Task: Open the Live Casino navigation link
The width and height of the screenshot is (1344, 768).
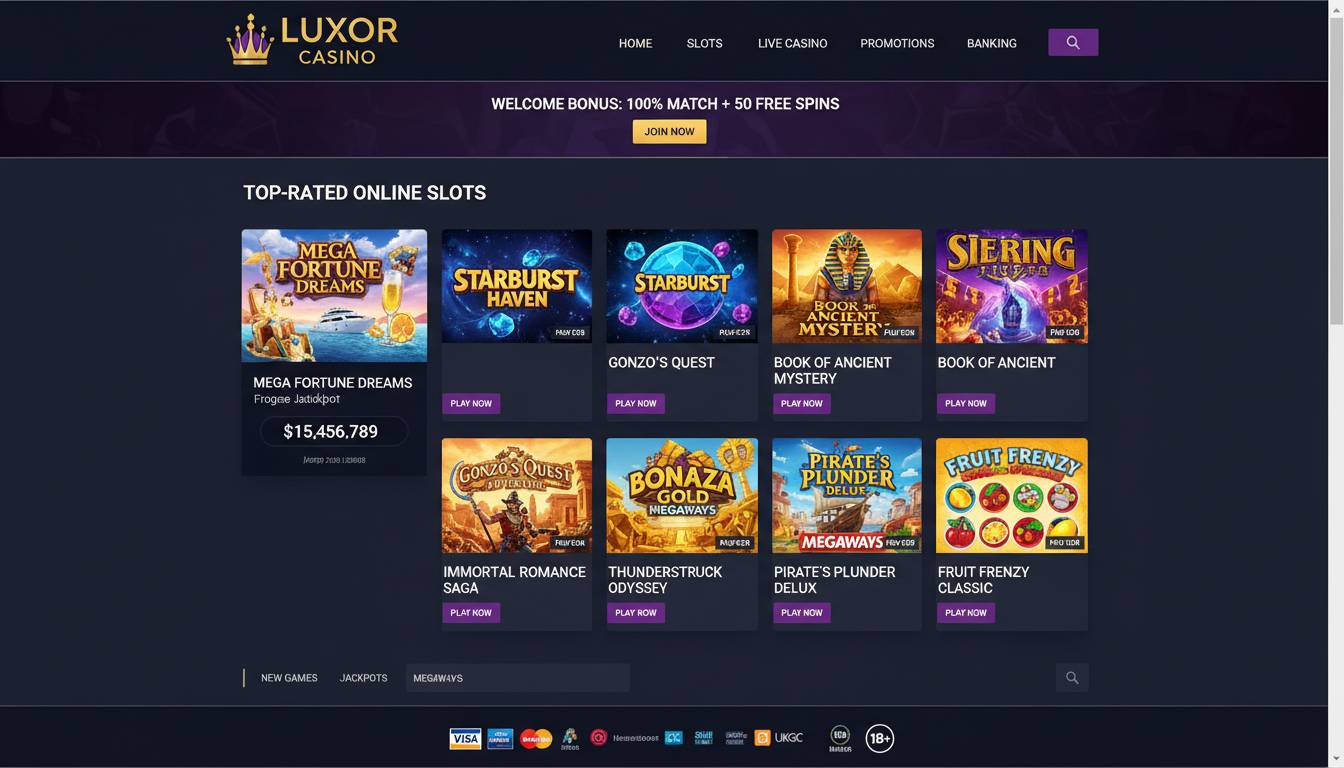Action: 792,43
